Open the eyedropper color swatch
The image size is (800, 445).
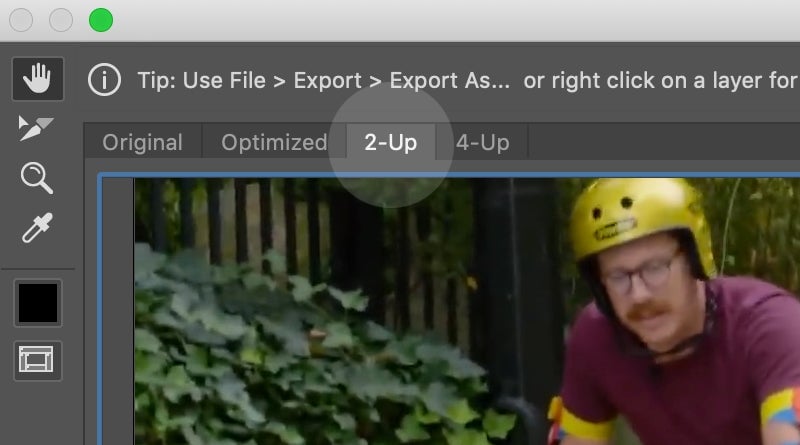(38, 303)
